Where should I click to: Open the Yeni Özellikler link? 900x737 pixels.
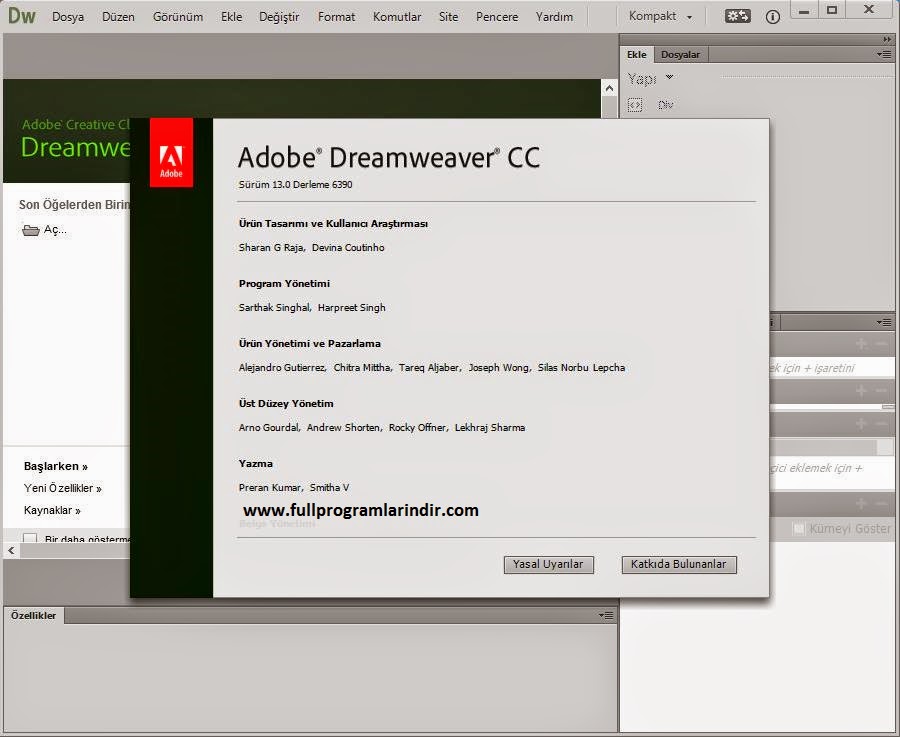[63, 488]
